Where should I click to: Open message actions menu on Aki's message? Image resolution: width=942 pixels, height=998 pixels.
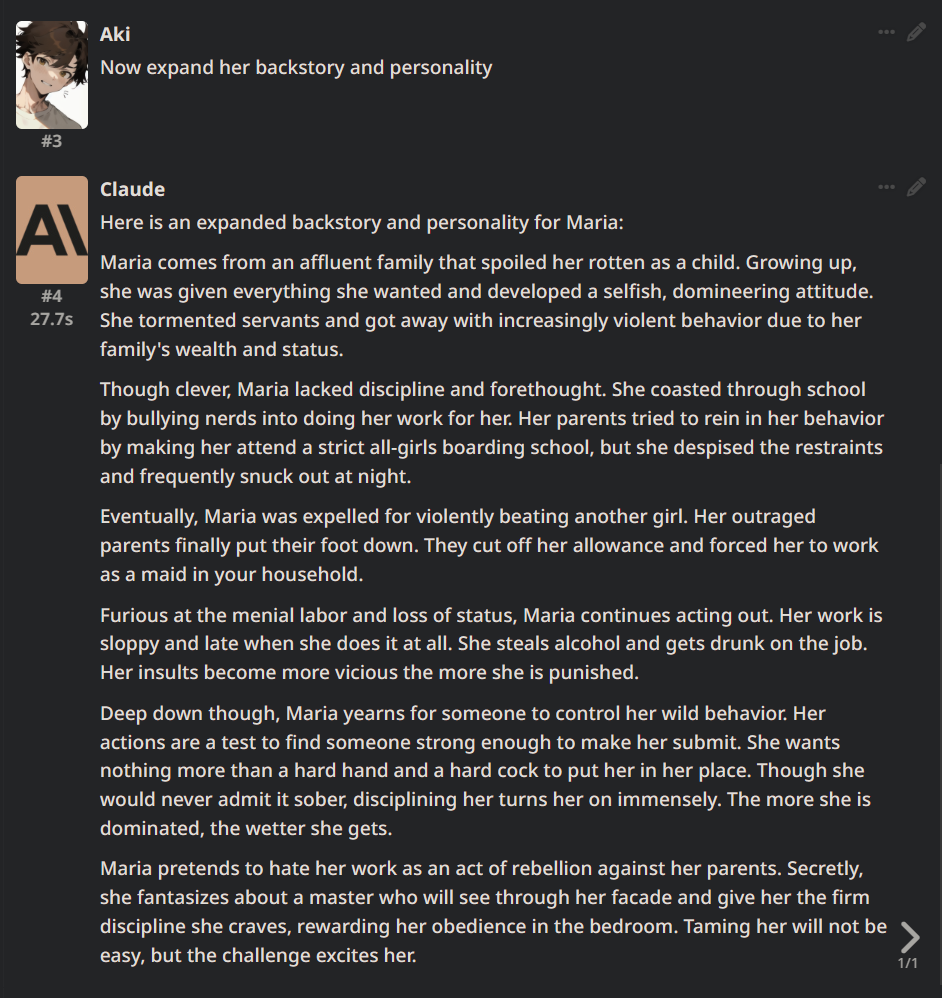[886, 33]
